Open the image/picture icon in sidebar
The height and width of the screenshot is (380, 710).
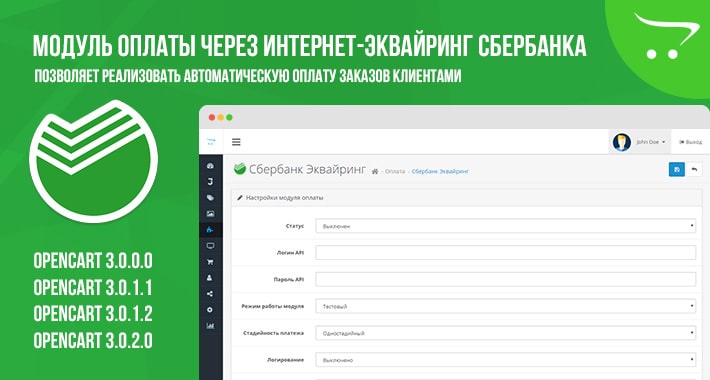(210, 214)
